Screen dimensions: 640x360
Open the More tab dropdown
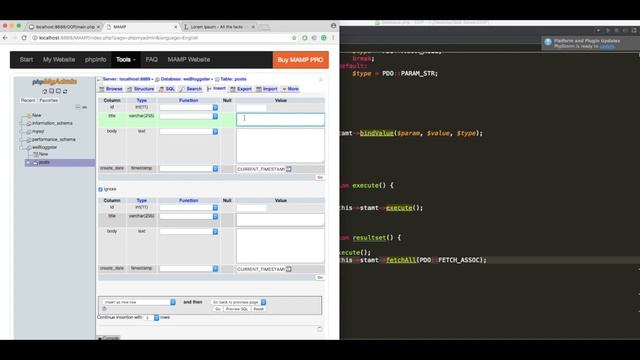(291, 89)
